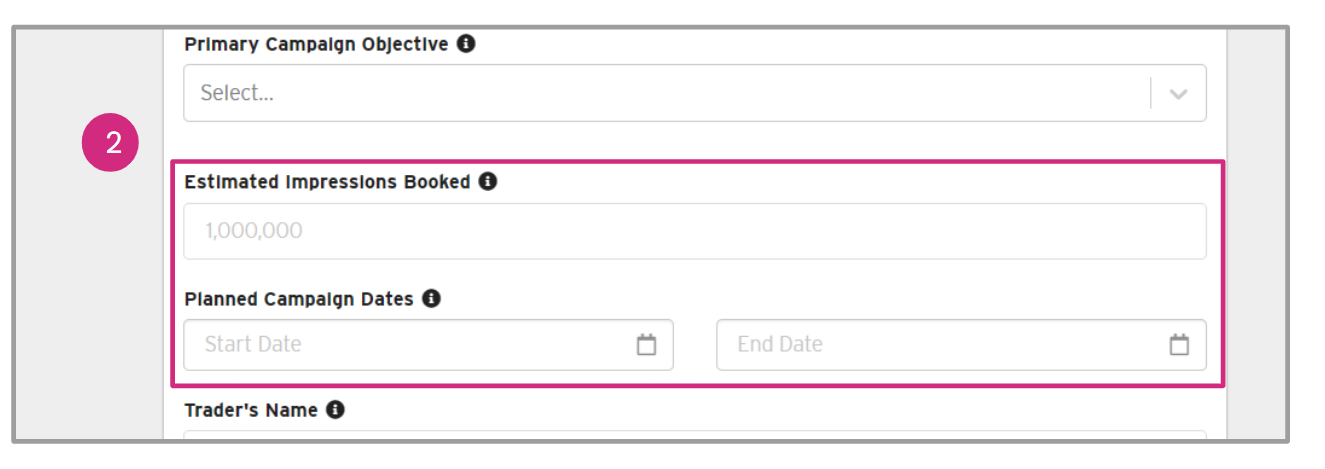The image size is (1325, 469).
Task: Open the End Date calendar icon
Action: pos(1180,345)
